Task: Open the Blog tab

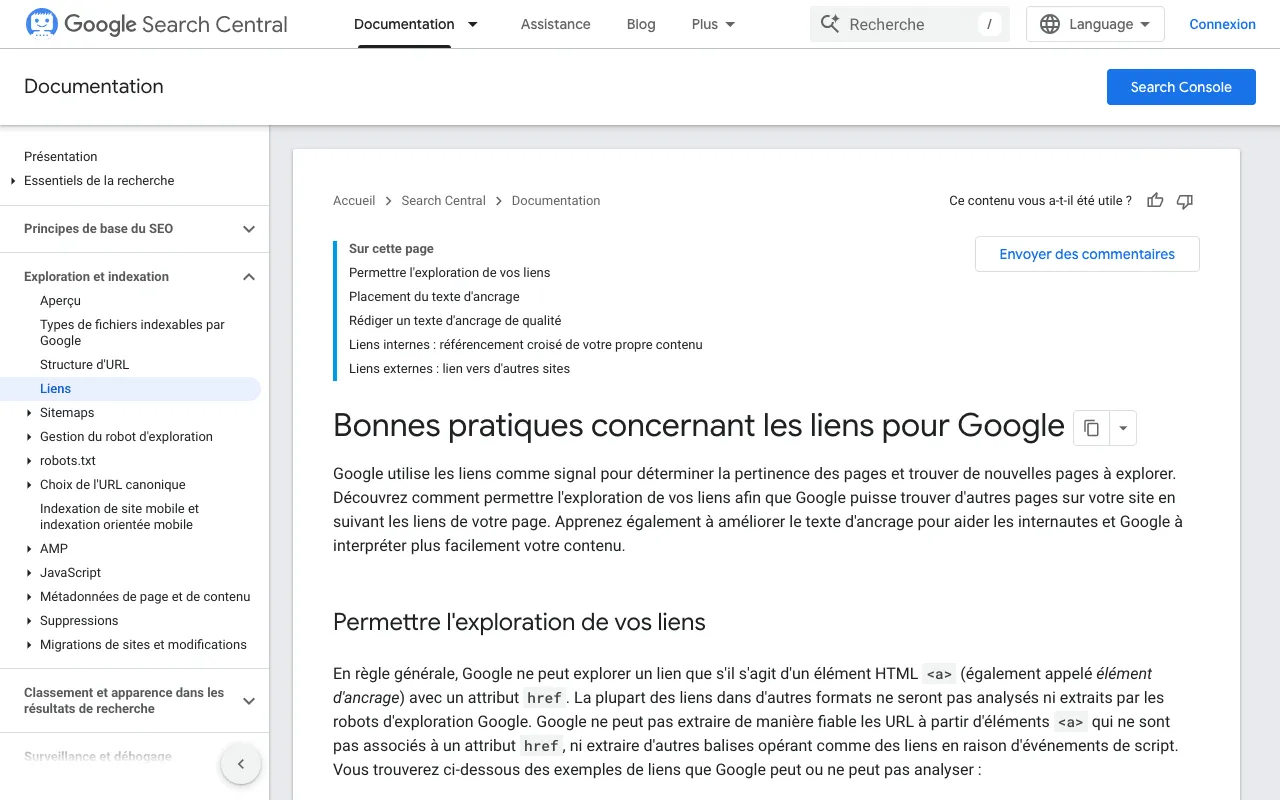Action: [641, 24]
